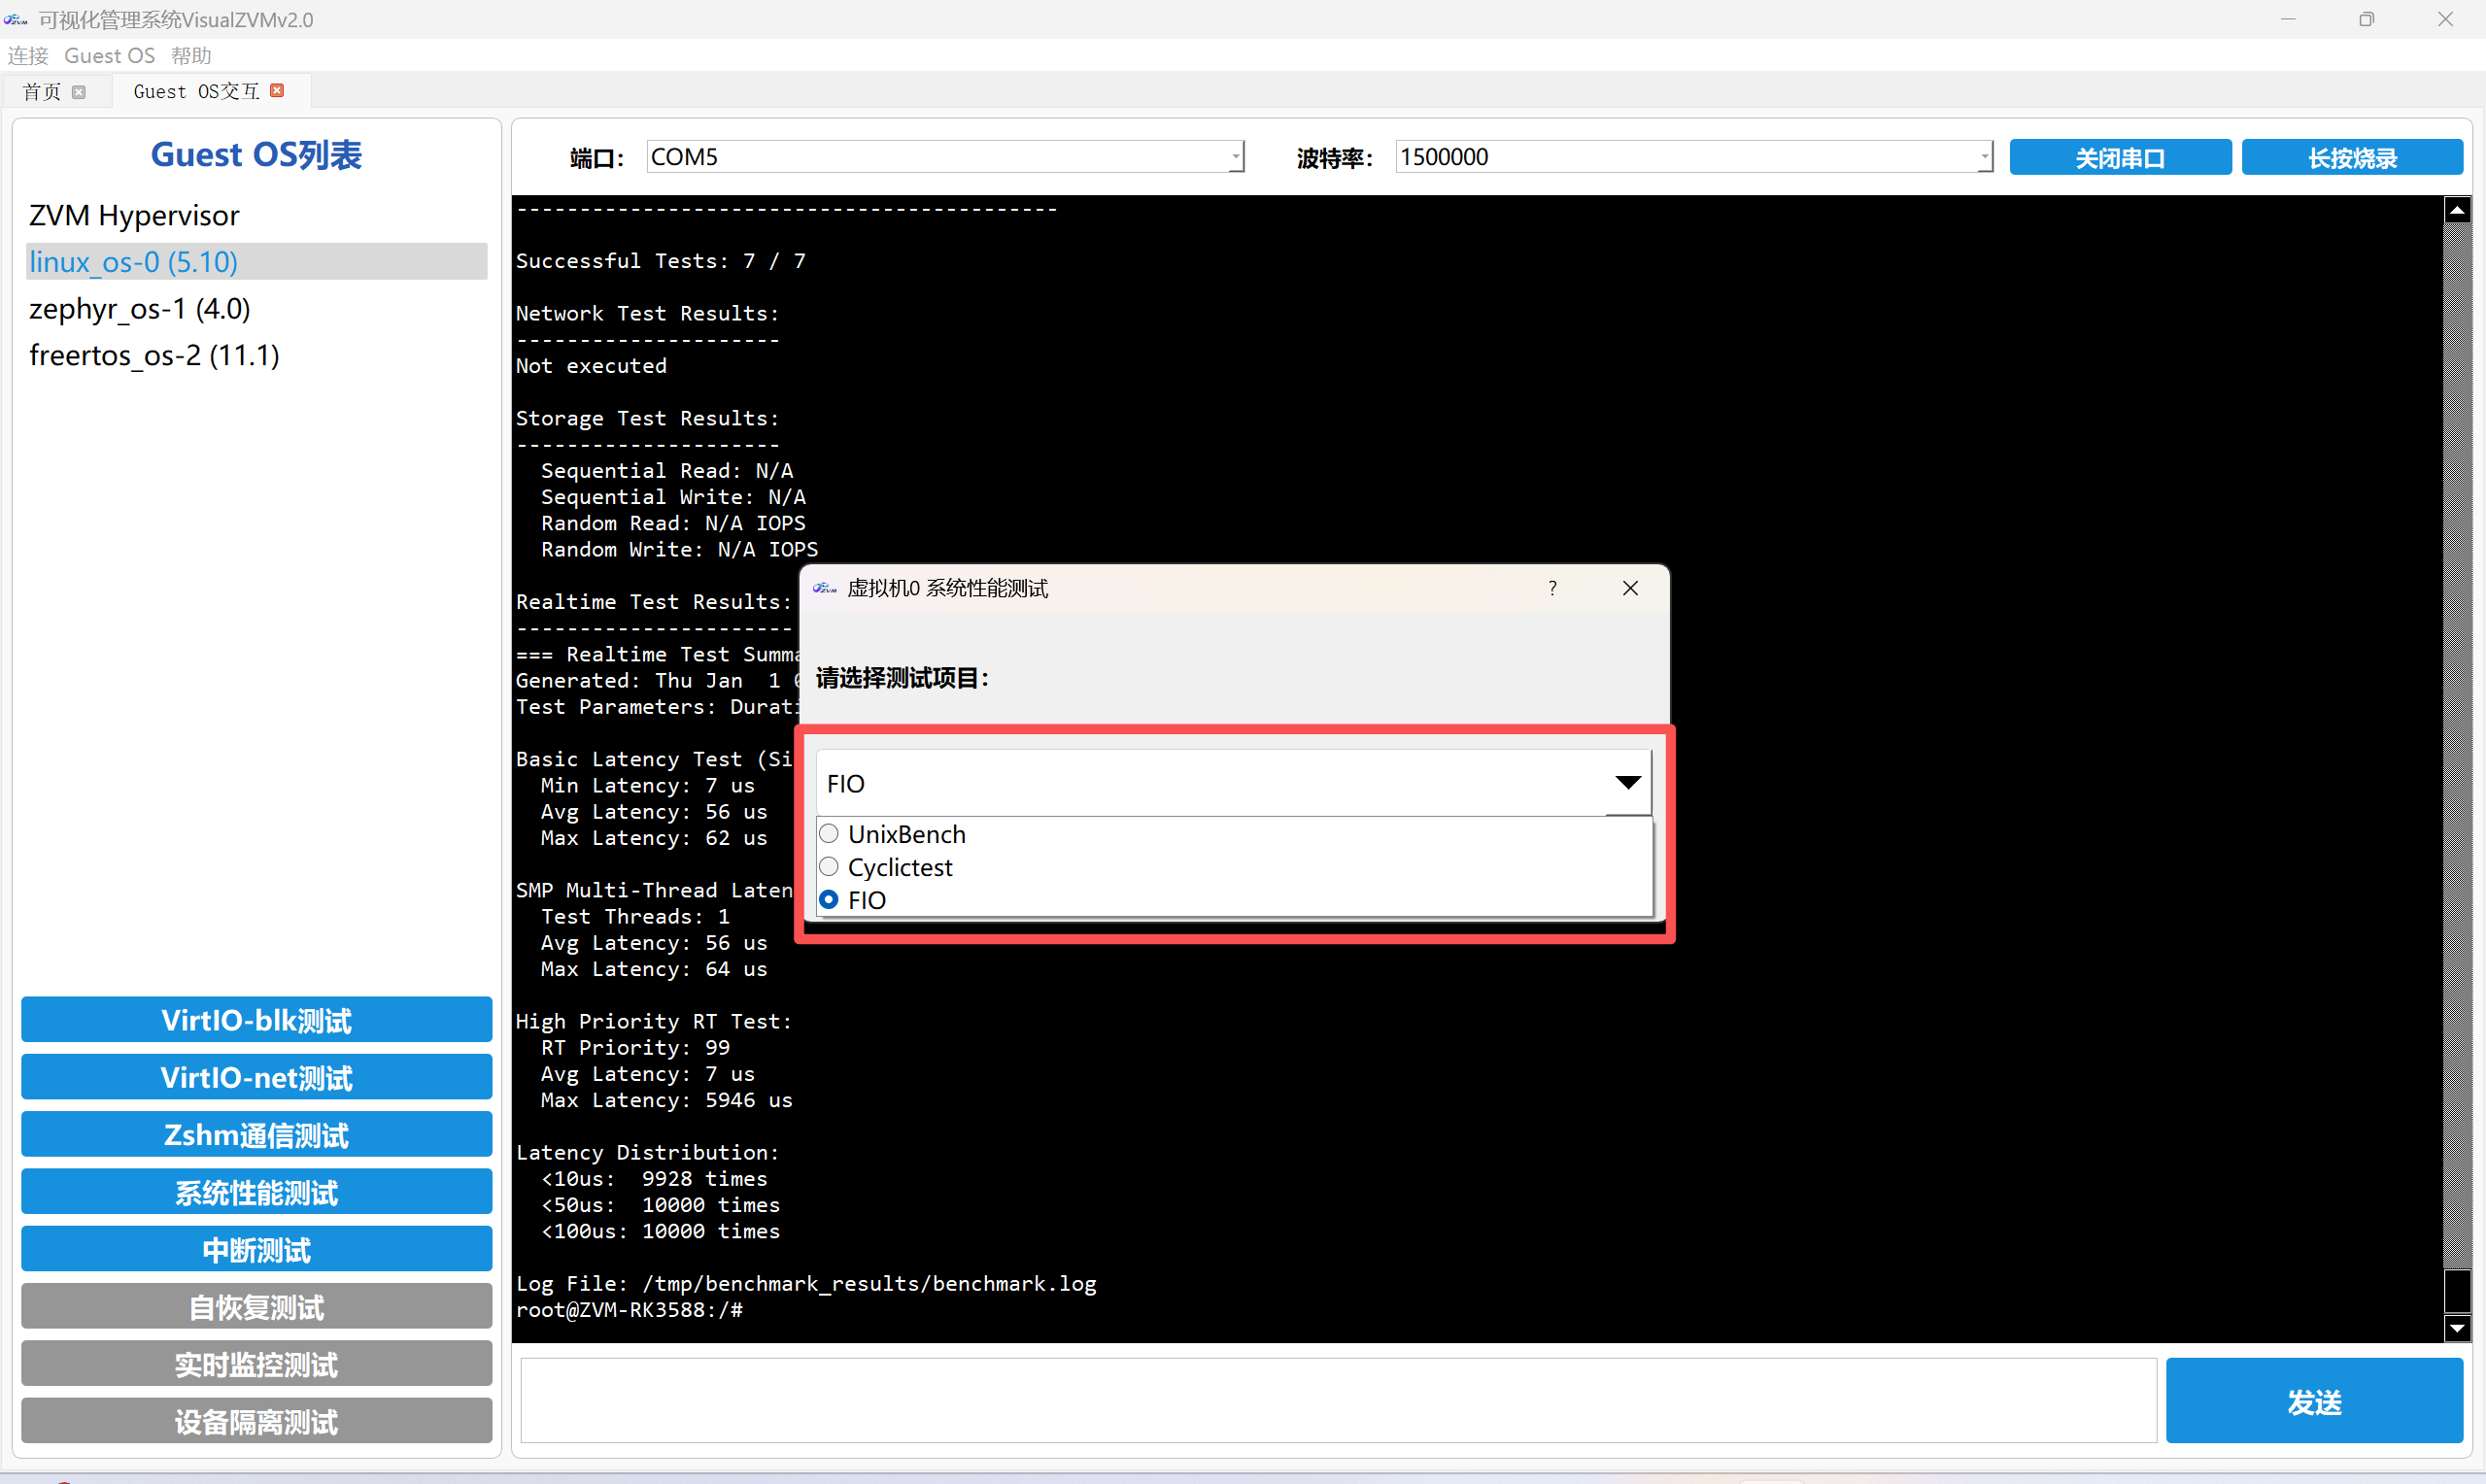Select the FIO radio option

coord(829,900)
